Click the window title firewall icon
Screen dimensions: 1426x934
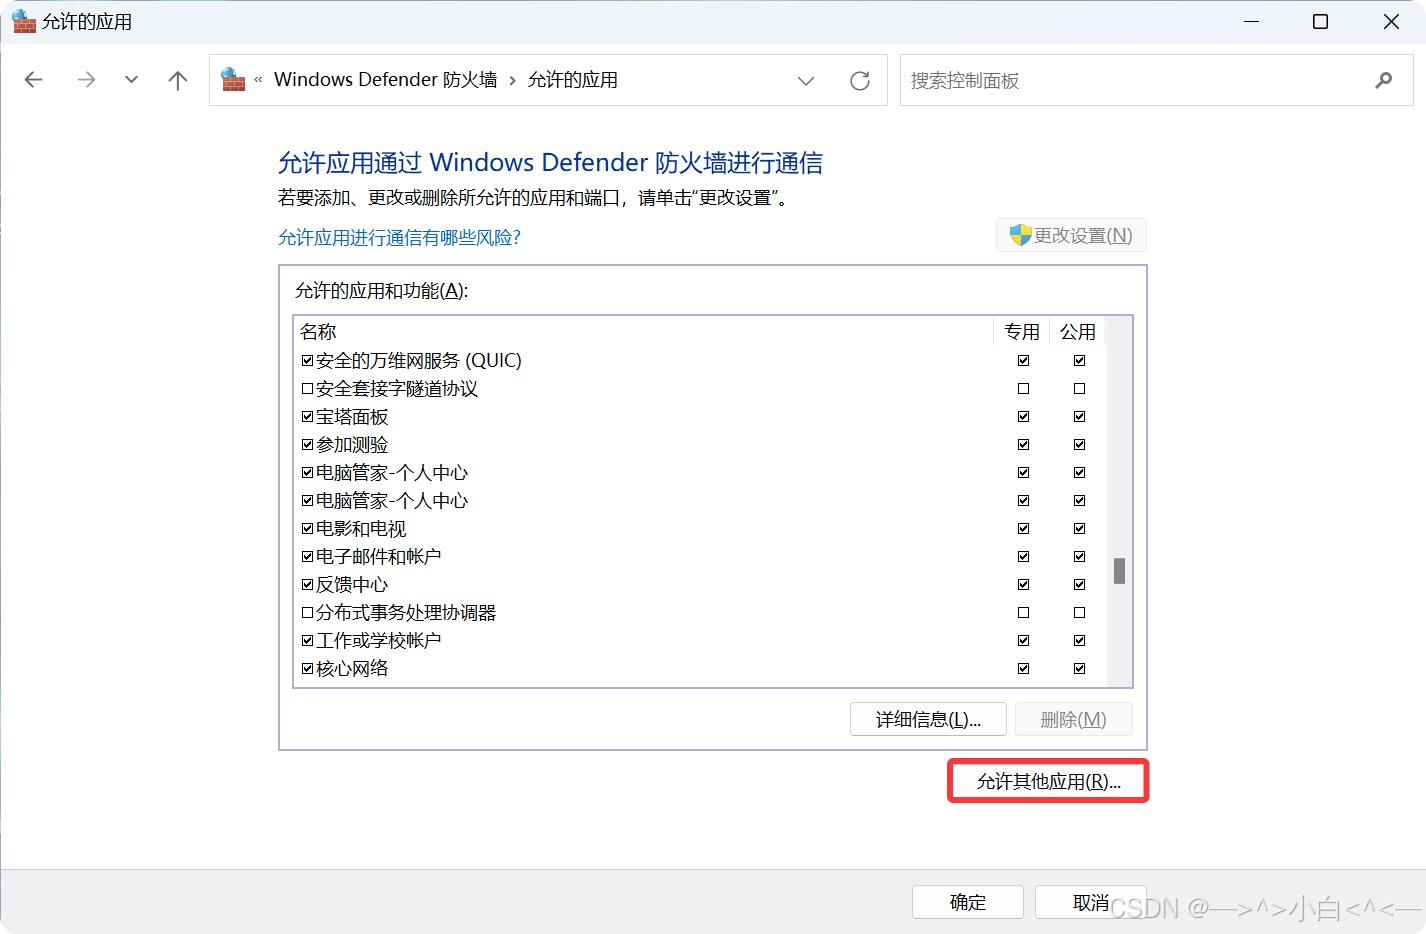24,21
